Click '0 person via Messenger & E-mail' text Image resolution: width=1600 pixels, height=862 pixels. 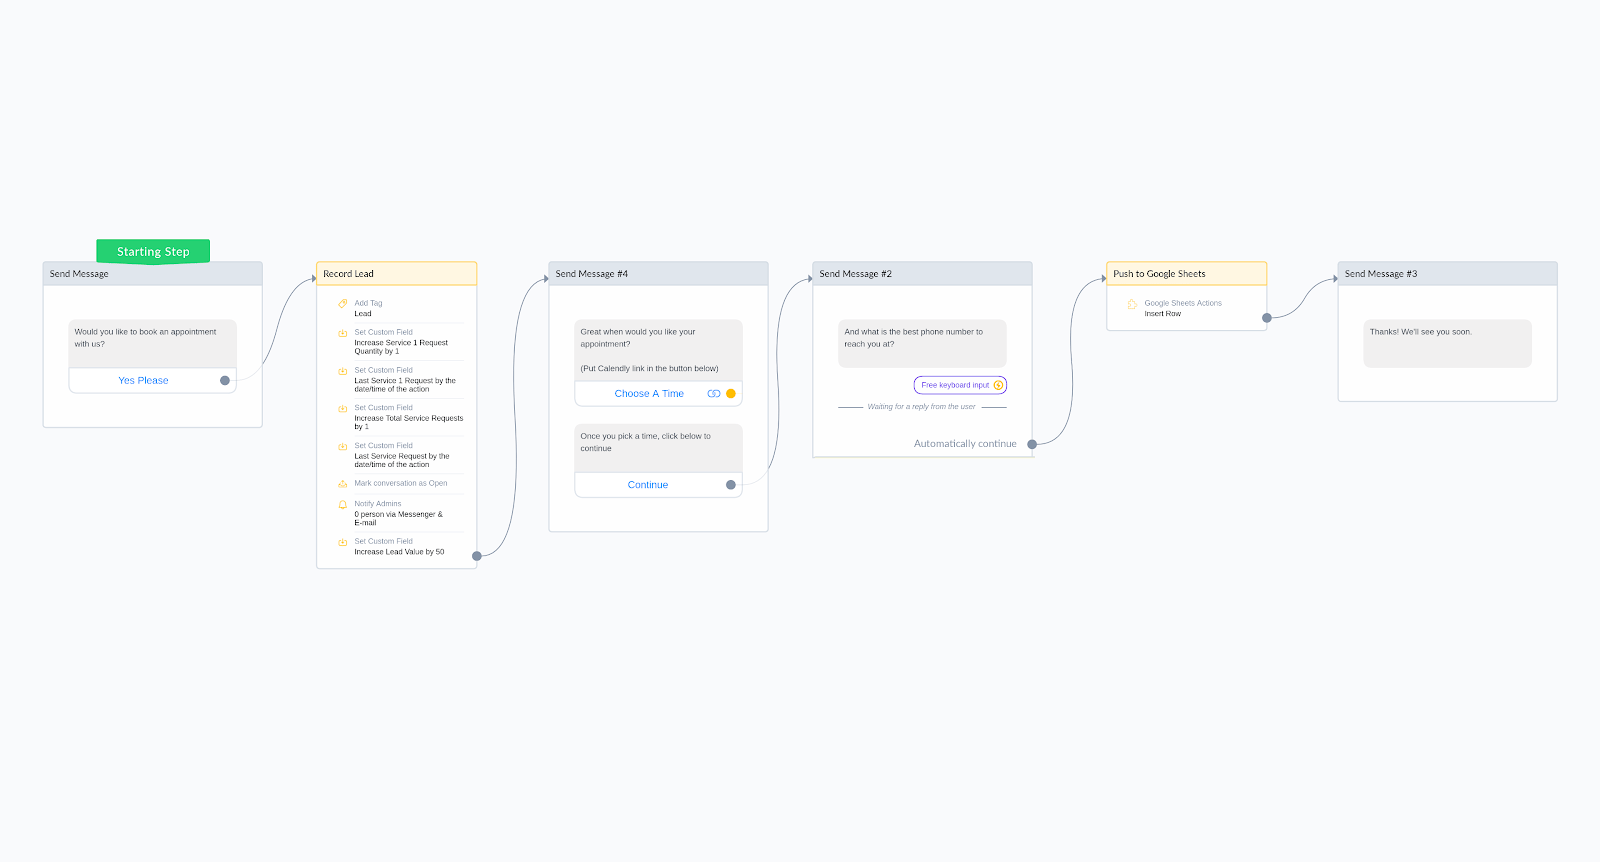pyautogui.click(x=398, y=518)
